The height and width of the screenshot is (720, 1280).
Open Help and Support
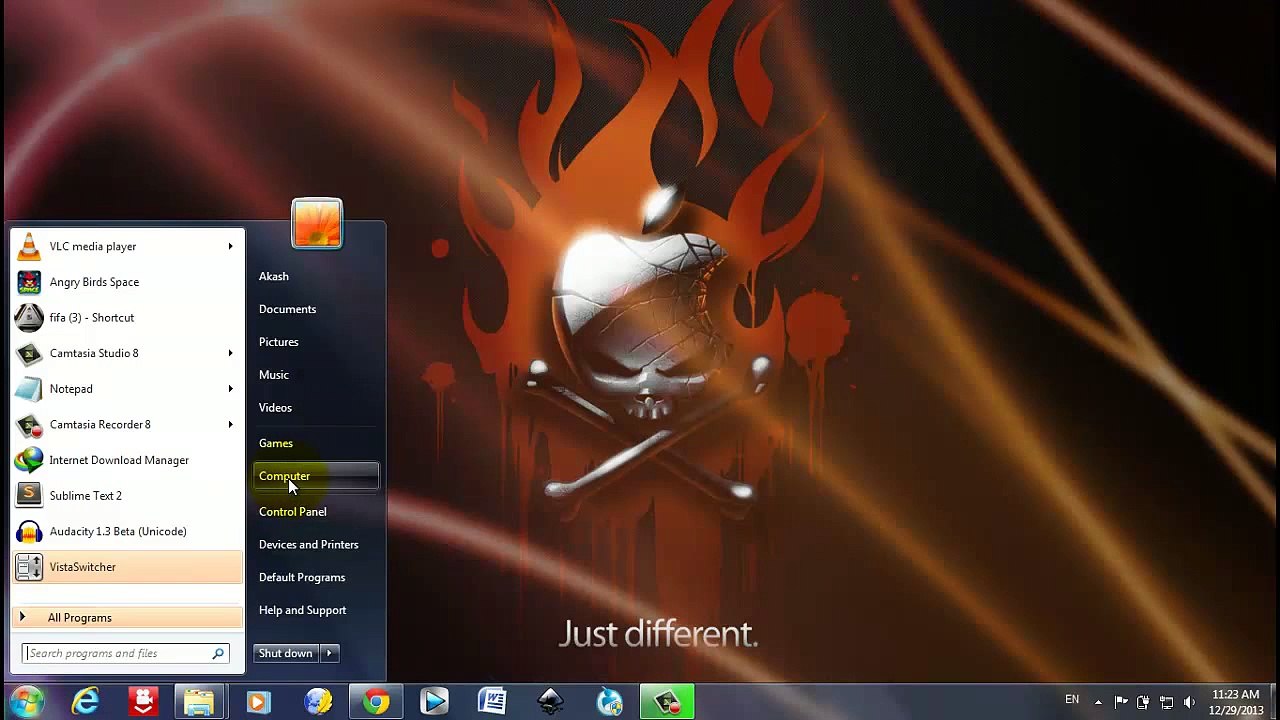coord(302,610)
